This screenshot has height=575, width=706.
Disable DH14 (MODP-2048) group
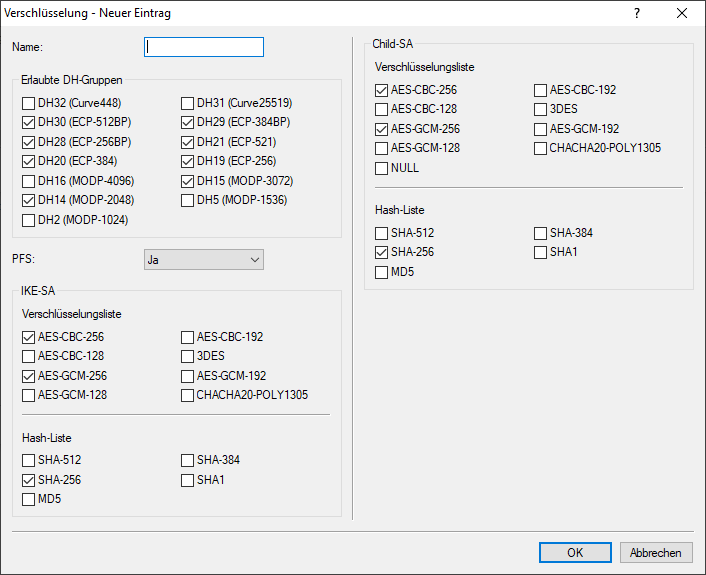(x=29, y=200)
